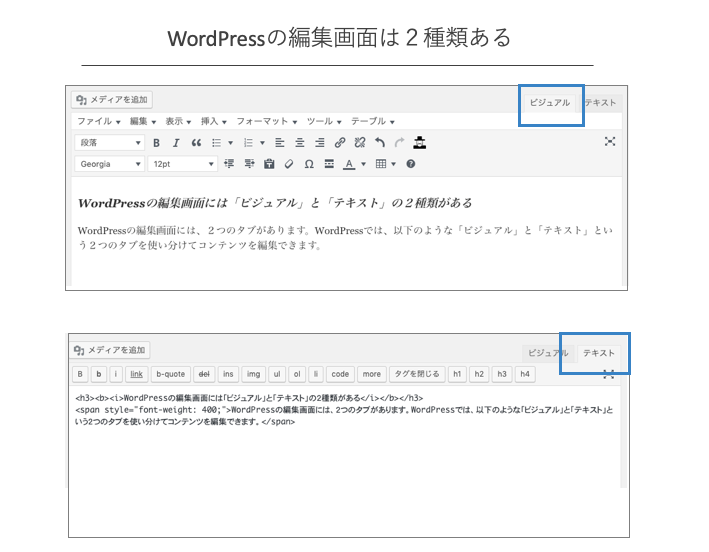This screenshot has height=552, width=709.
Task: Click the i quicktag button
Action: (116, 374)
